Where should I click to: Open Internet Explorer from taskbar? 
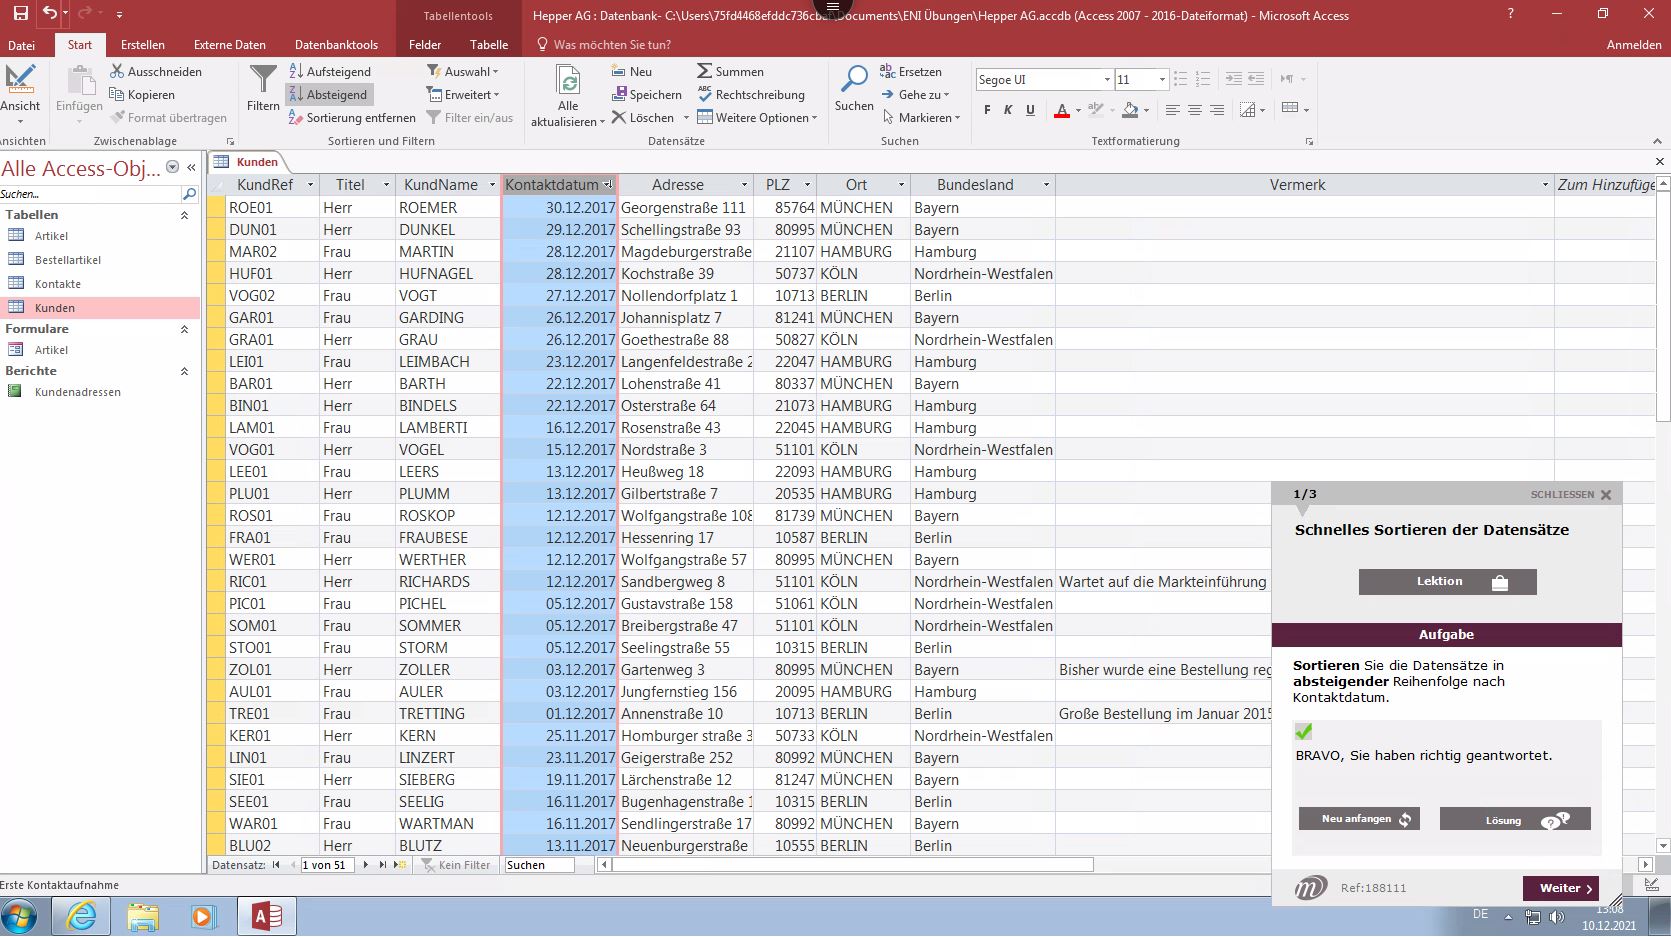coord(82,916)
